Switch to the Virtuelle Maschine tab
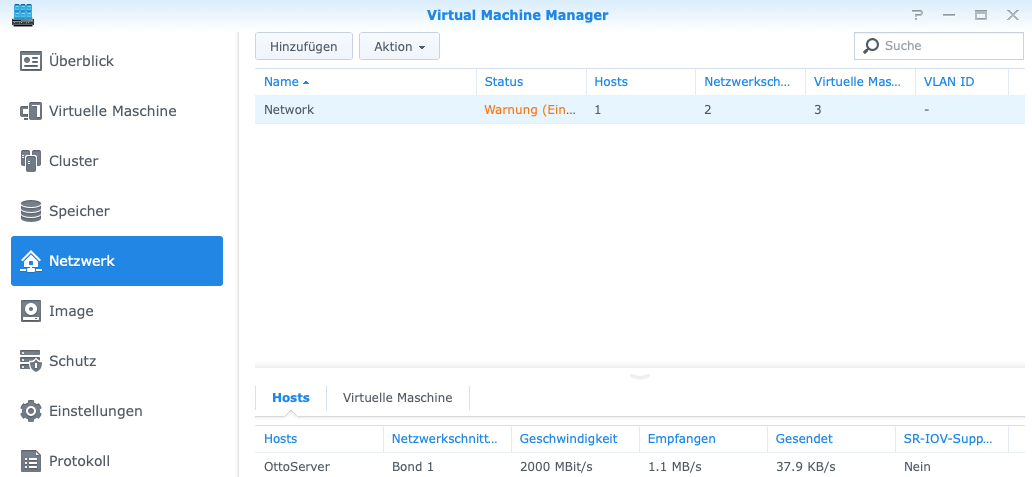This screenshot has height=477, width=1032. (x=397, y=398)
